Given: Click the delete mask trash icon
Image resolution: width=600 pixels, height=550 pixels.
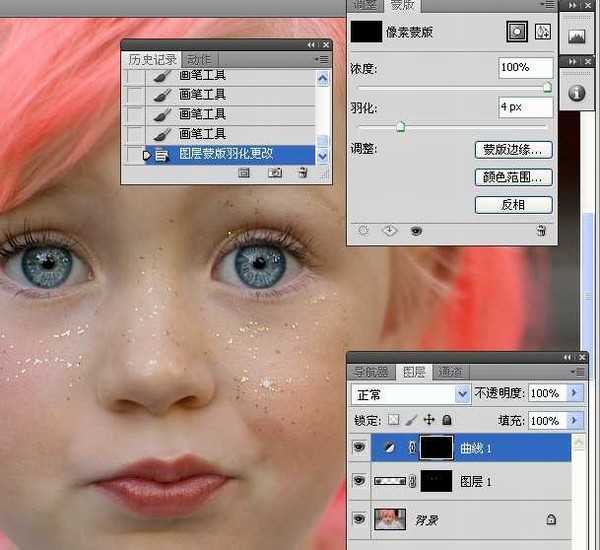Looking at the screenshot, I should pos(541,230).
